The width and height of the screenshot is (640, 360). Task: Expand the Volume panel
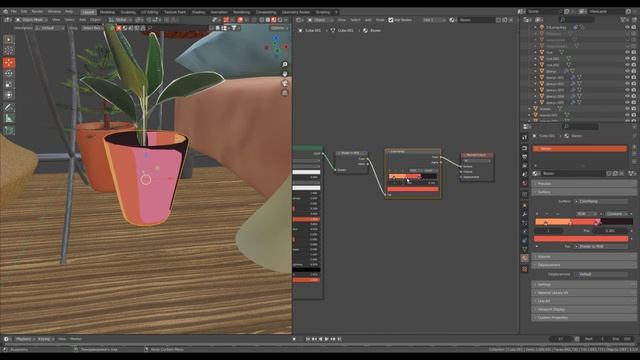pyautogui.click(x=583, y=257)
